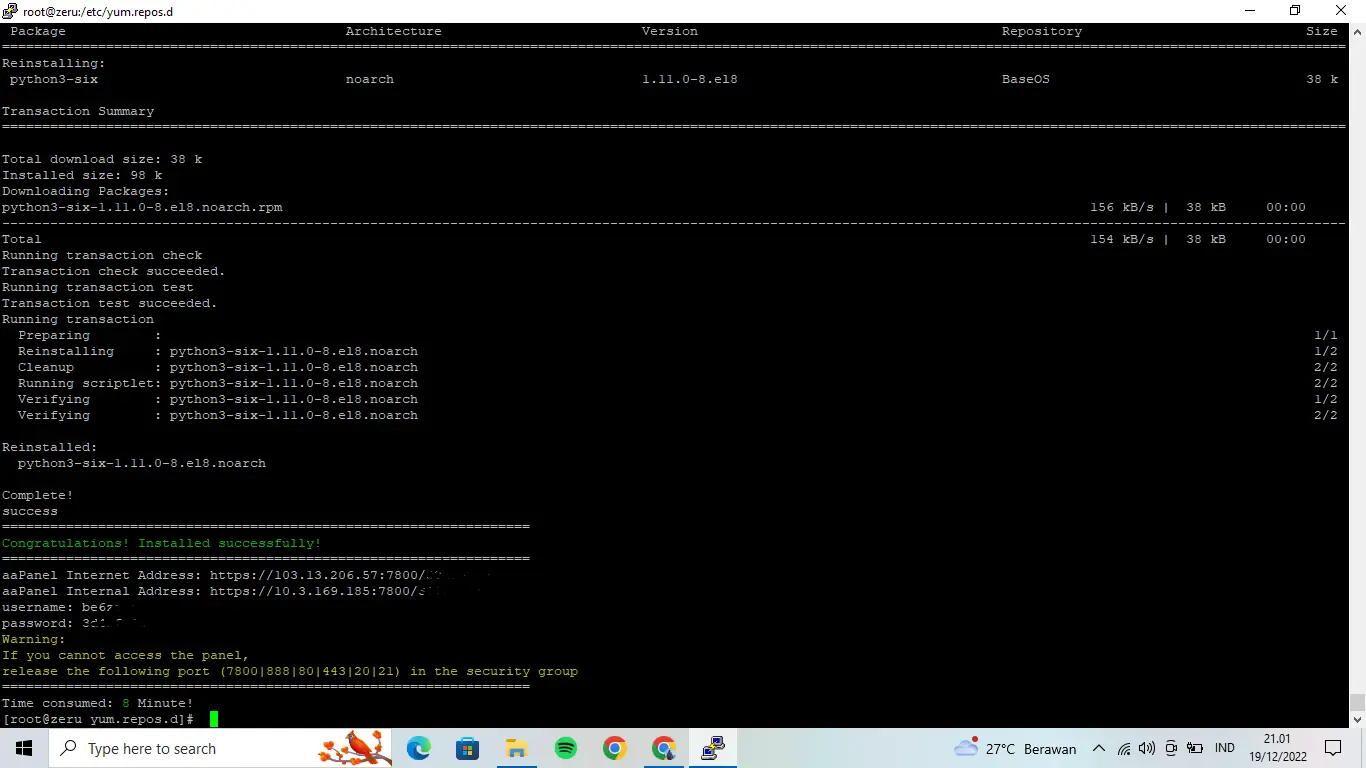This screenshot has height=768, width=1366.
Task: Open the Windows Start menu
Action: 23,748
